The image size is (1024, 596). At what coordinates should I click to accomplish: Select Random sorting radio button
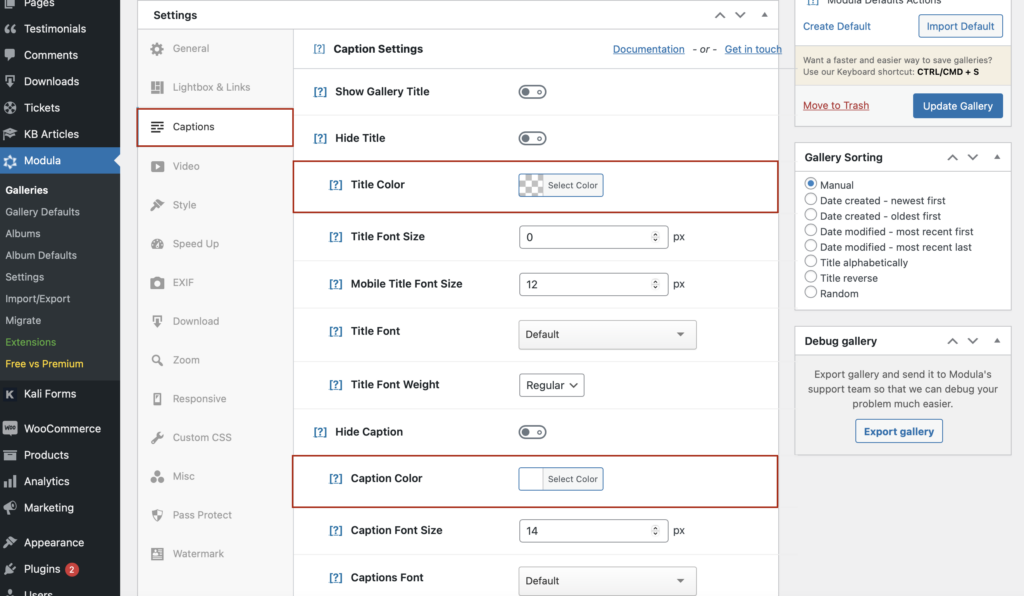(810, 292)
